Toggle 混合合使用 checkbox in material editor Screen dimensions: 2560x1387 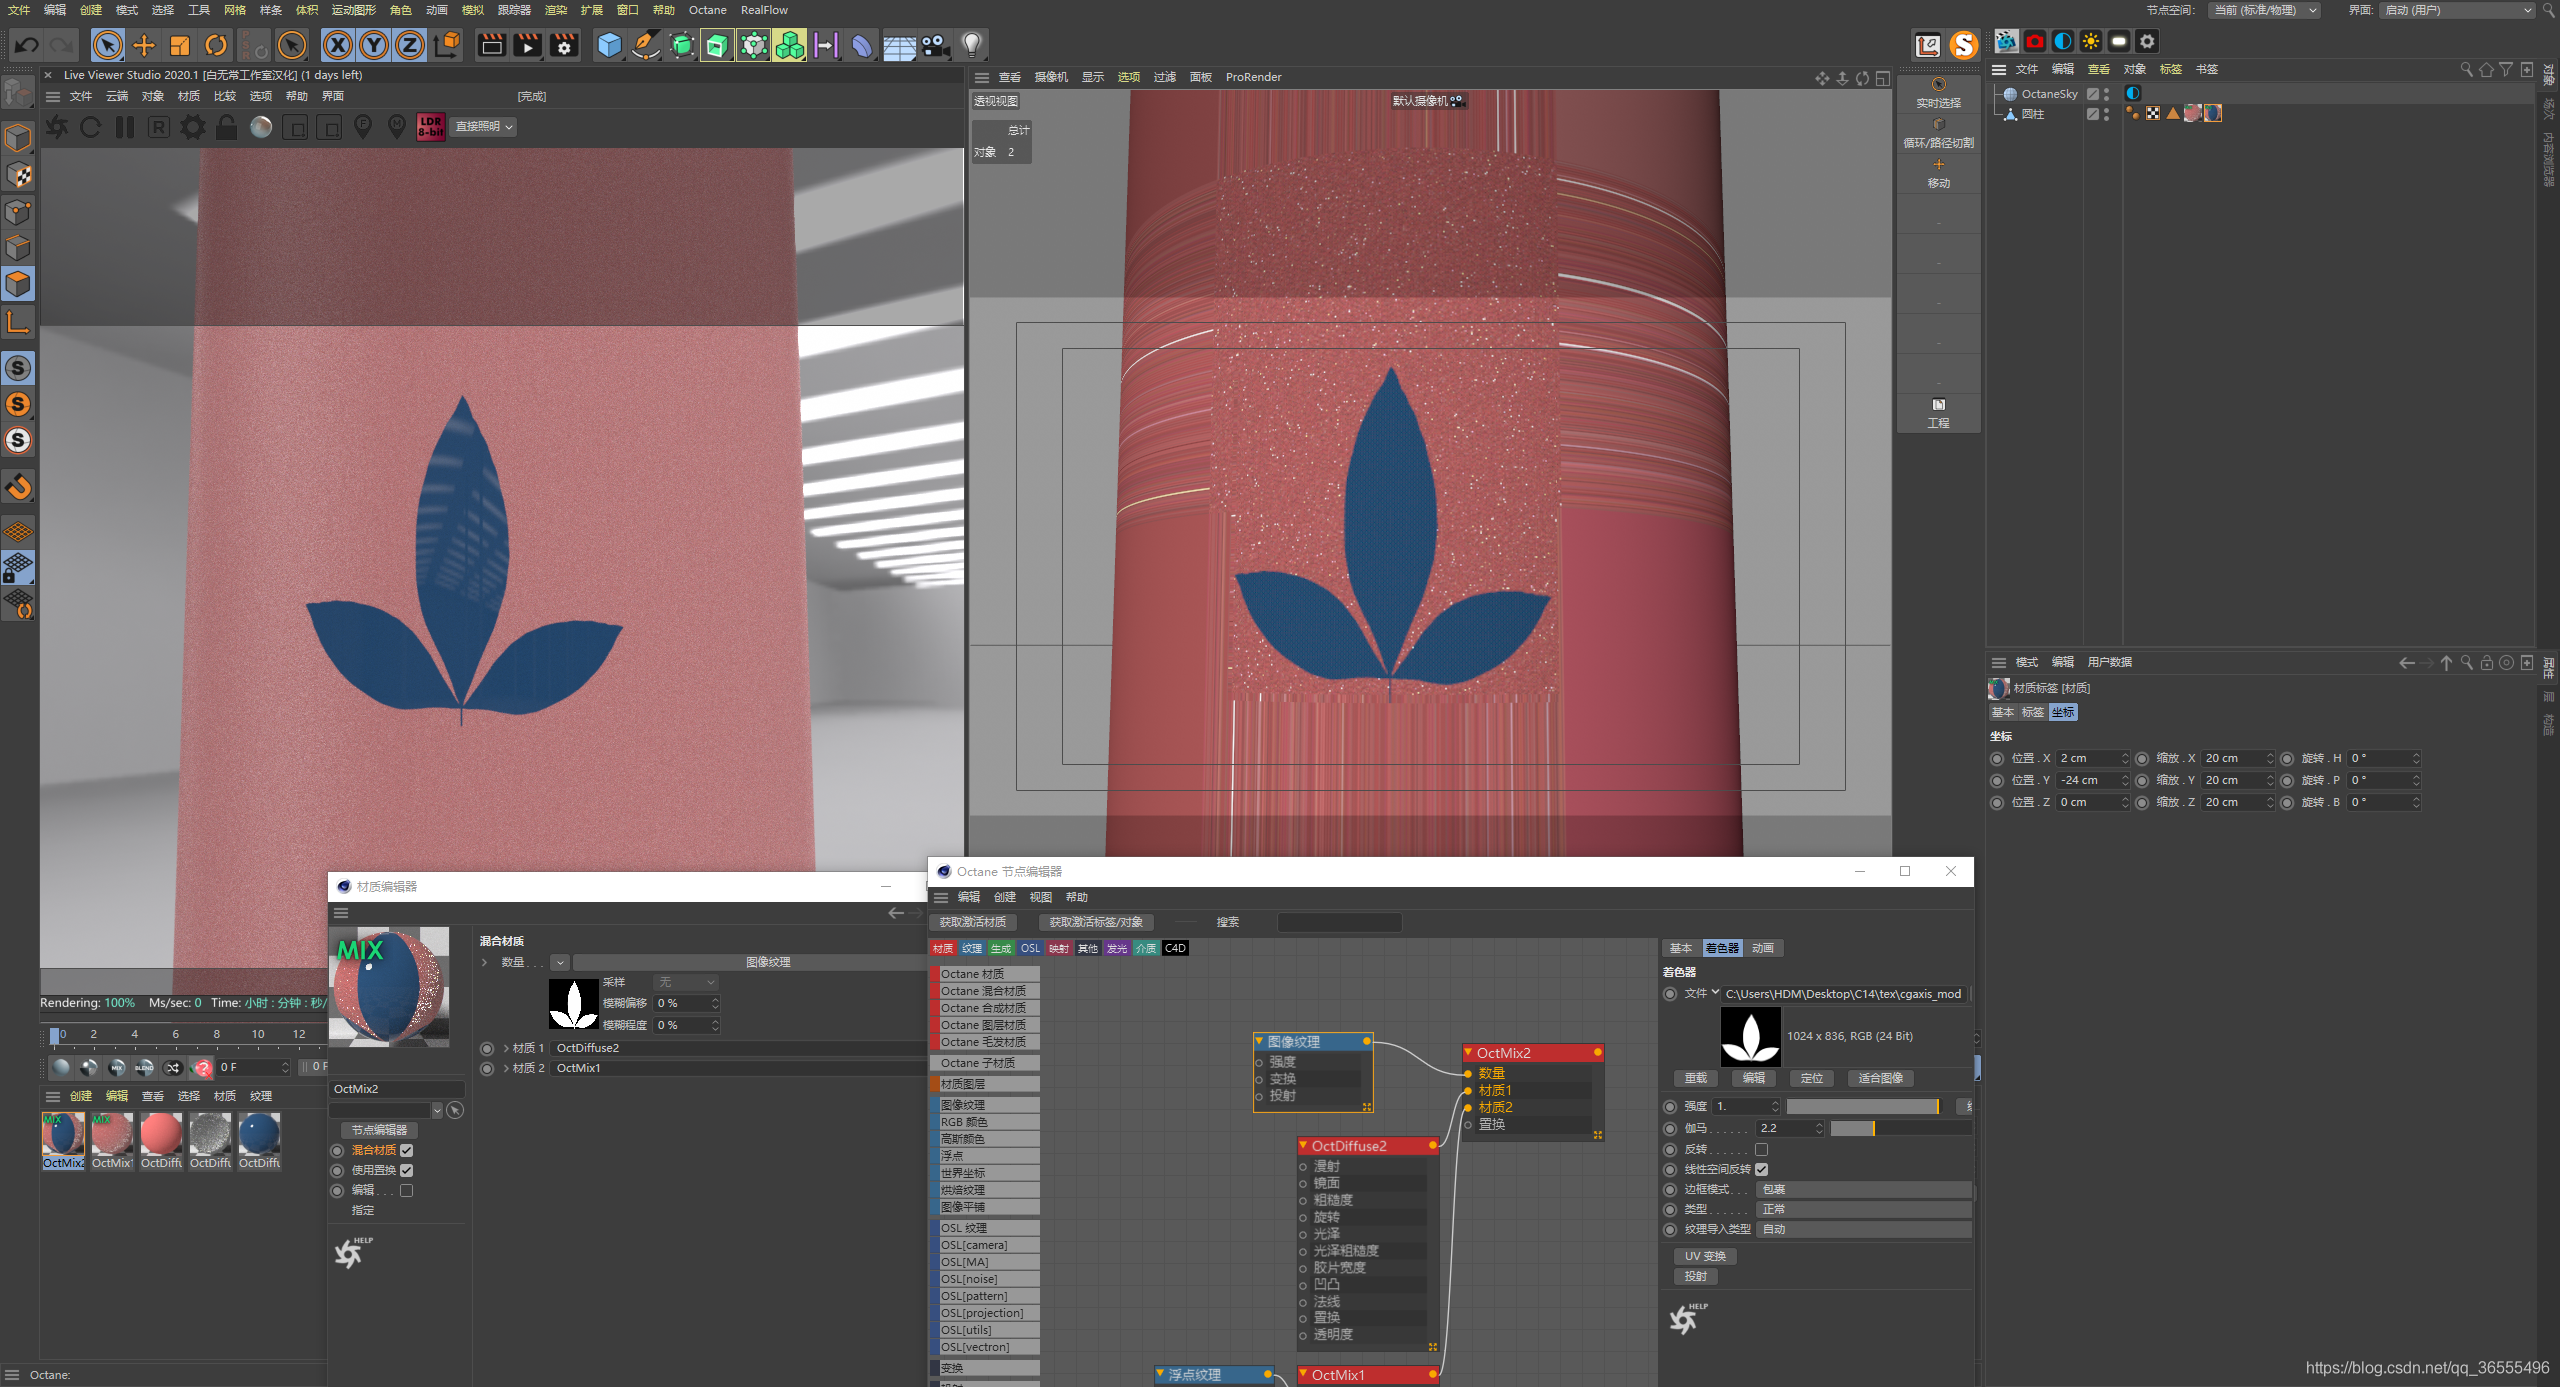point(405,1148)
